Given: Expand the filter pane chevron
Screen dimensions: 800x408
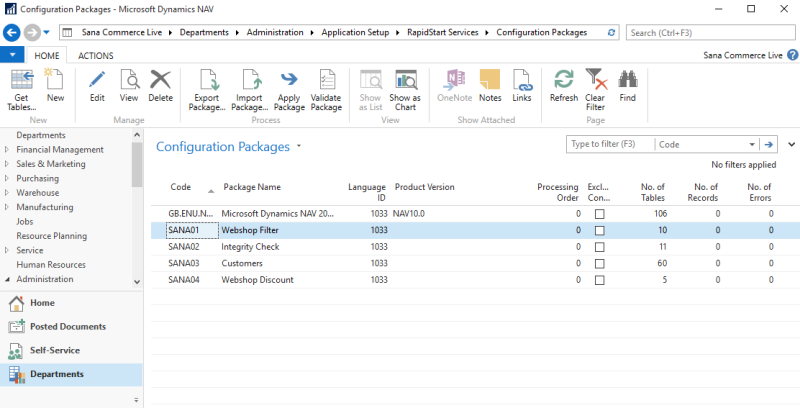Looking at the screenshot, I should [791, 145].
